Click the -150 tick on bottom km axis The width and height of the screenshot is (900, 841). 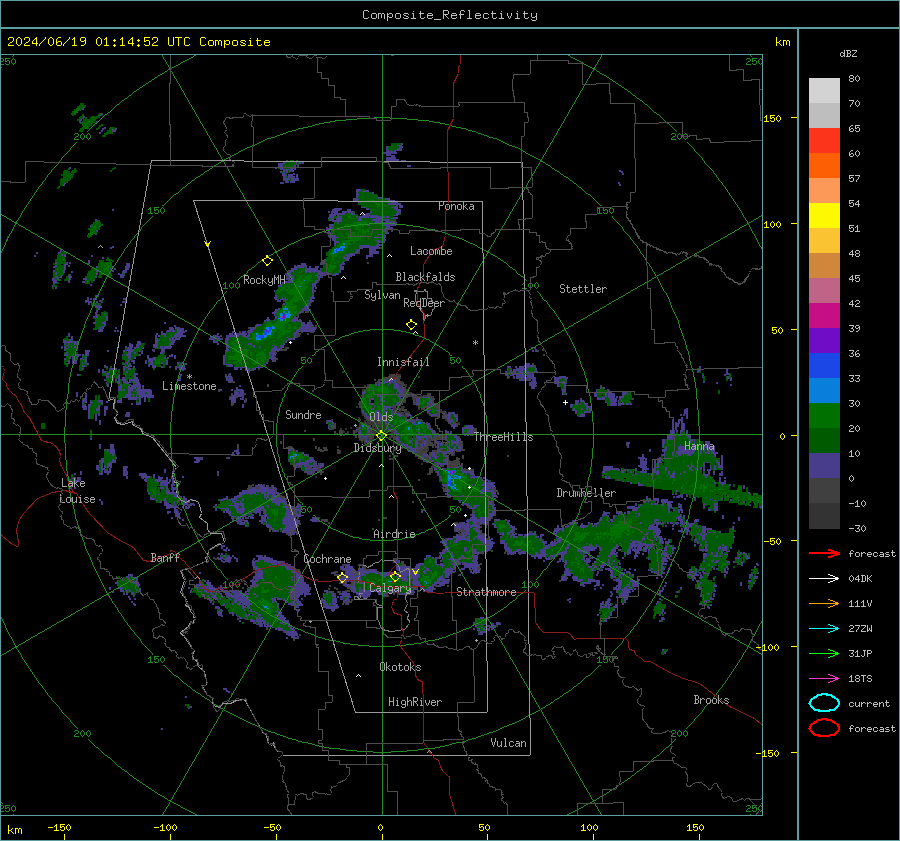[x=59, y=827]
